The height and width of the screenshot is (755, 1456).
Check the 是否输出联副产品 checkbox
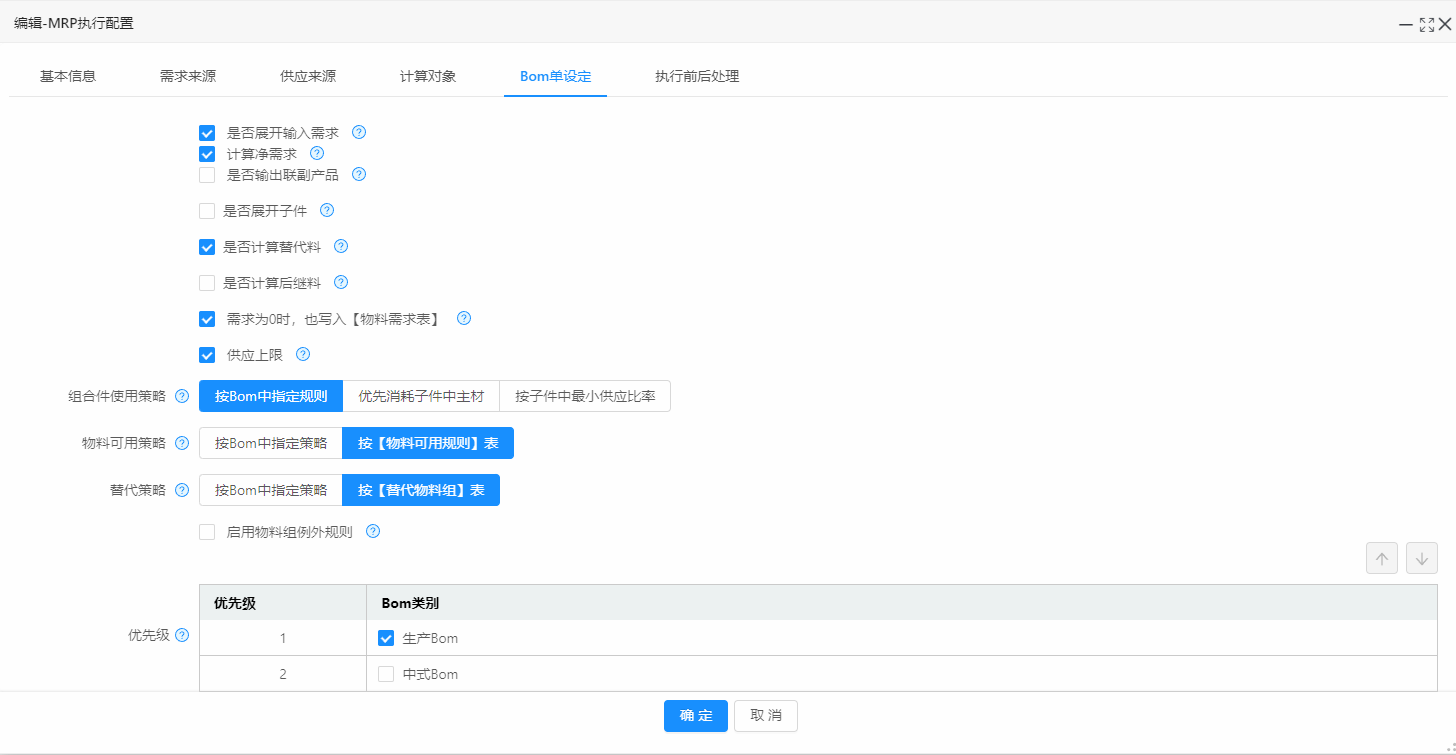207,175
